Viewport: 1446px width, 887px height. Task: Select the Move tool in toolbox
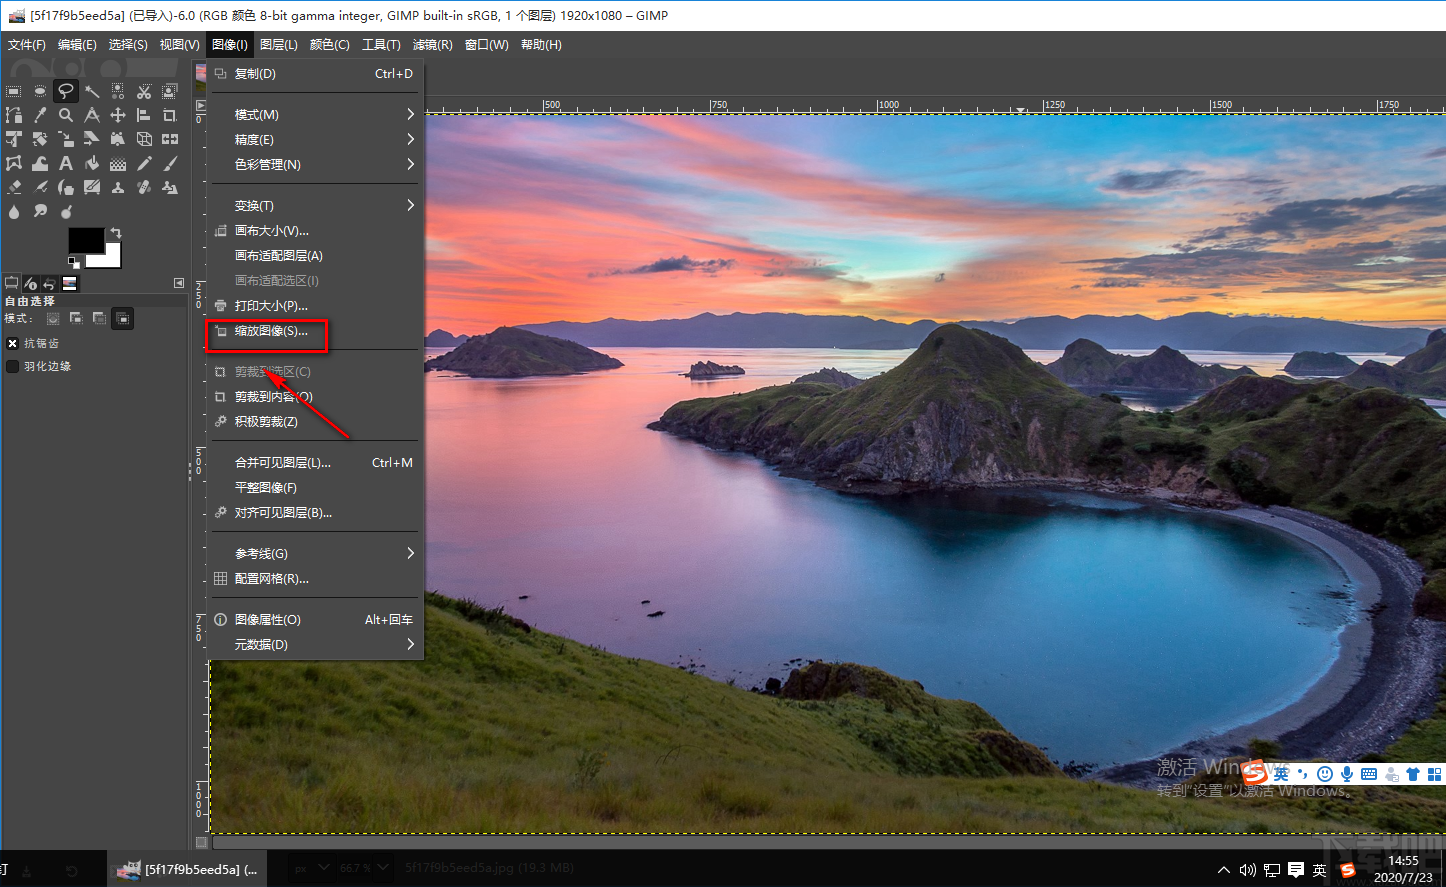(118, 115)
